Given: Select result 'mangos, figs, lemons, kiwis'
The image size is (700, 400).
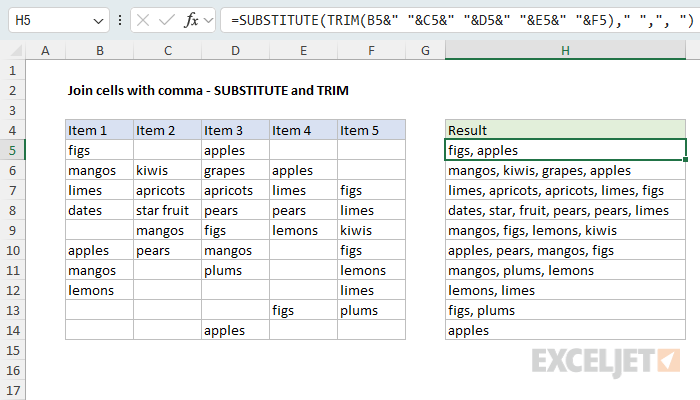Looking at the screenshot, I should 565,230.
